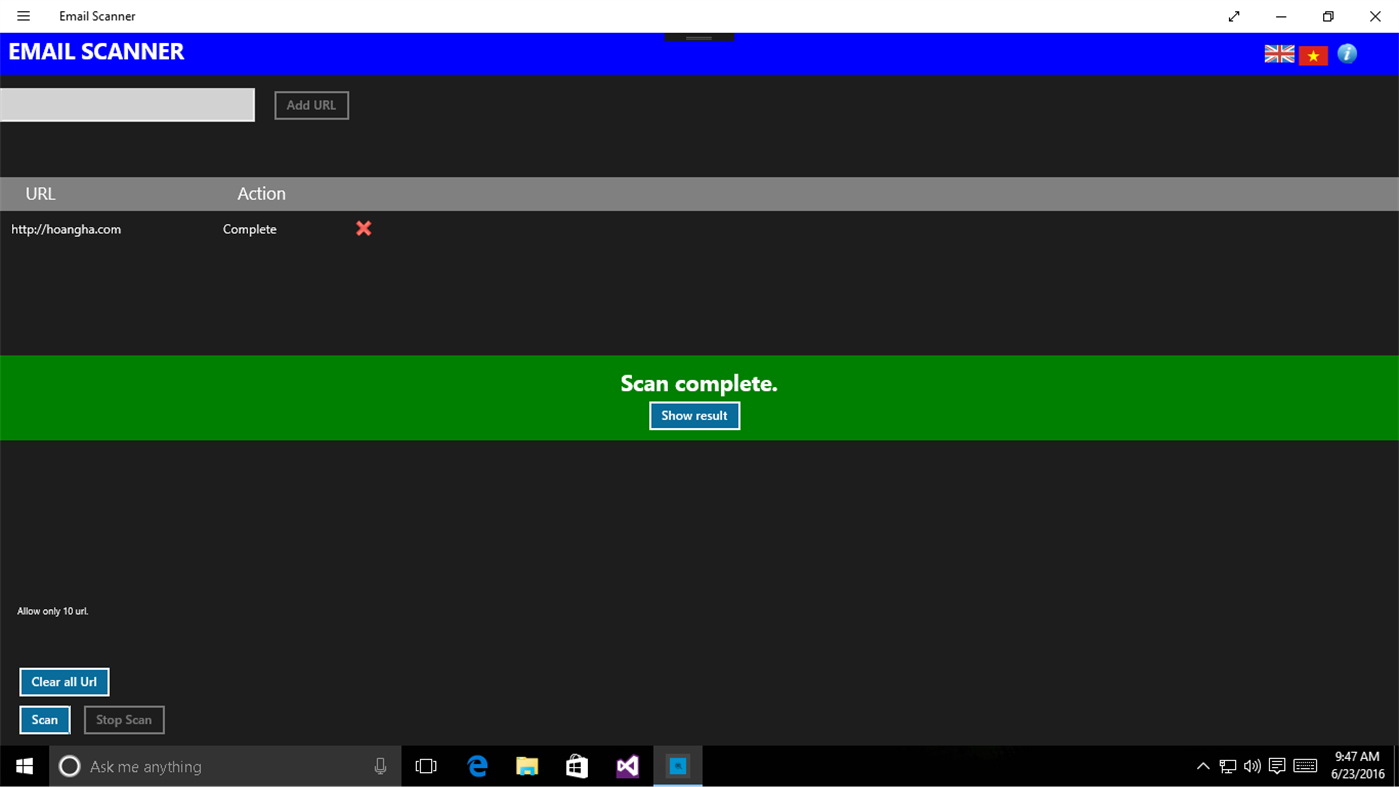1399x787 pixels.
Task: Open the Start menu
Action: point(24,766)
